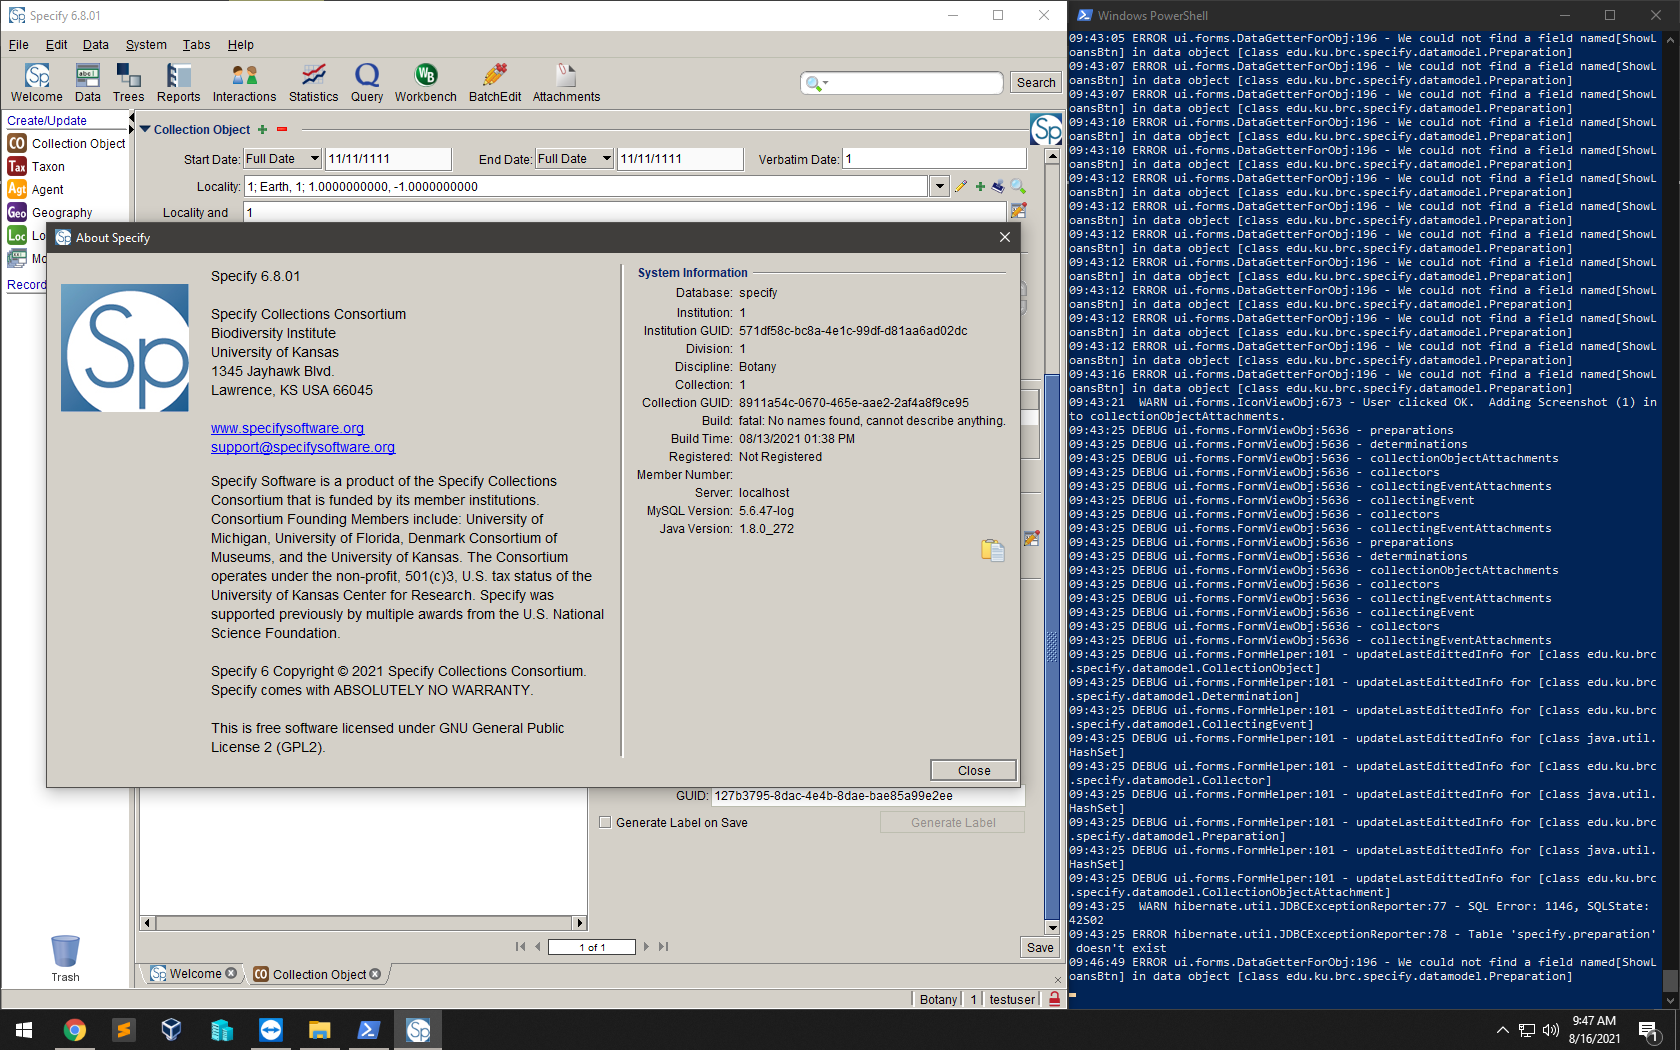Search localities using the magnifier icon
This screenshot has width=1680, height=1050.
coord(1019,186)
